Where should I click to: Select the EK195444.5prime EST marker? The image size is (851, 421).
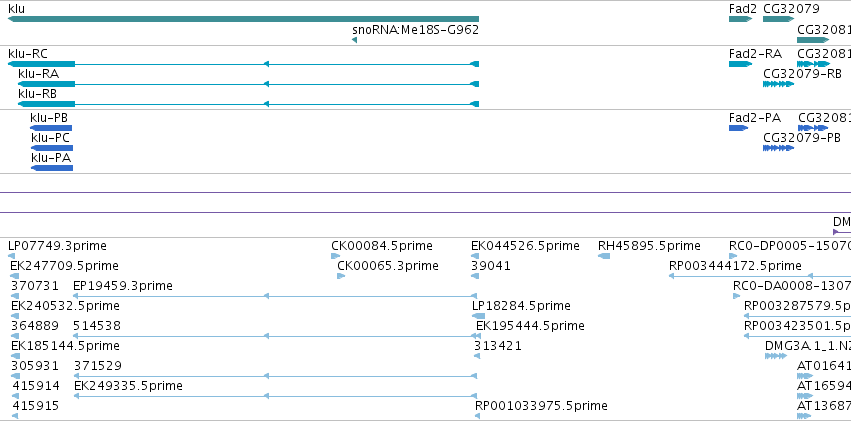[x=477, y=336]
